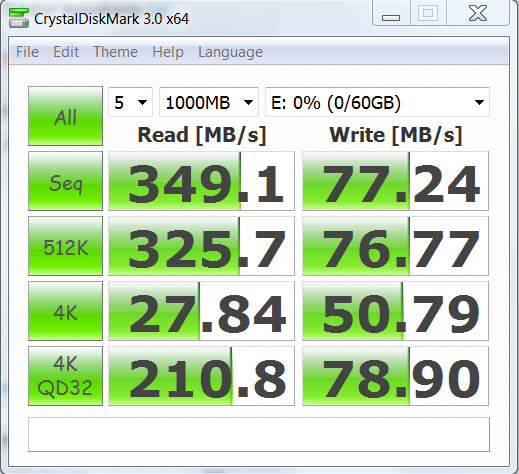Click the Seq read result 349.1
Screen dimensions: 519x474
[202, 181]
